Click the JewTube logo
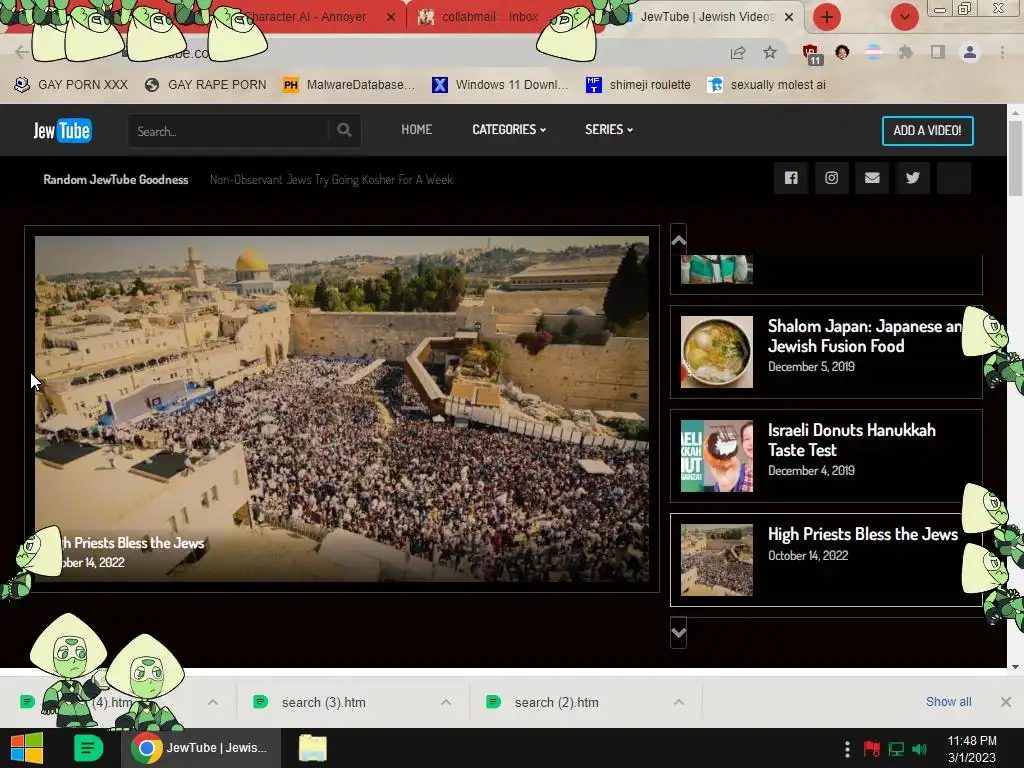Screen dimensions: 1024x768 click(x=63, y=131)
